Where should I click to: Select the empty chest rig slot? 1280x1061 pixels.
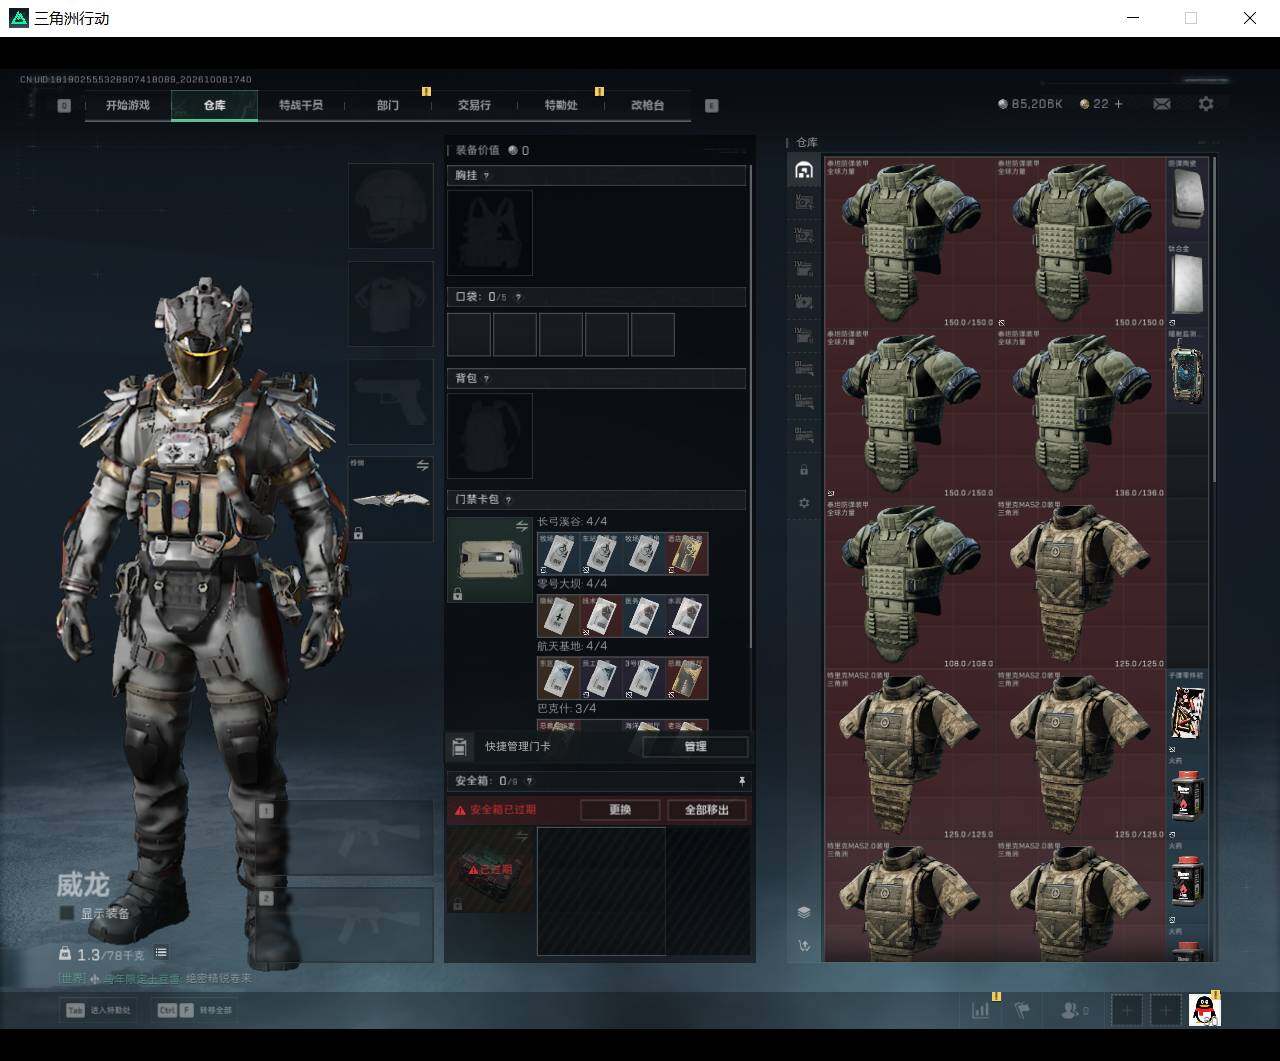[x=489, y=232]
